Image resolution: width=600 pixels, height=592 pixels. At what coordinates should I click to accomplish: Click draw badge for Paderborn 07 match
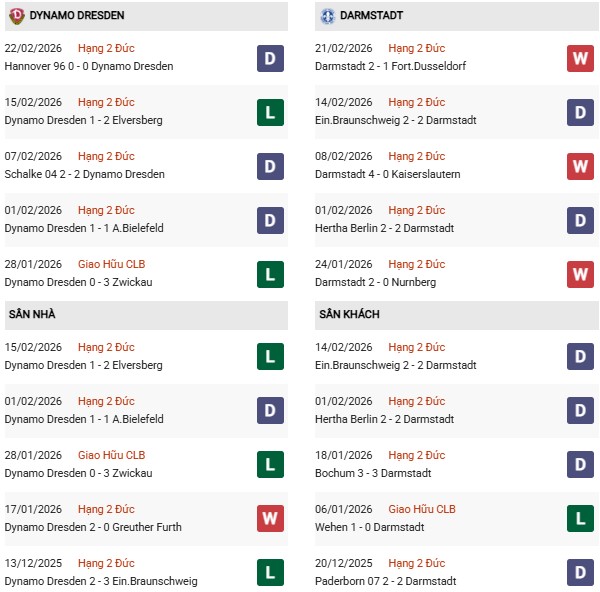coord(581,573)
